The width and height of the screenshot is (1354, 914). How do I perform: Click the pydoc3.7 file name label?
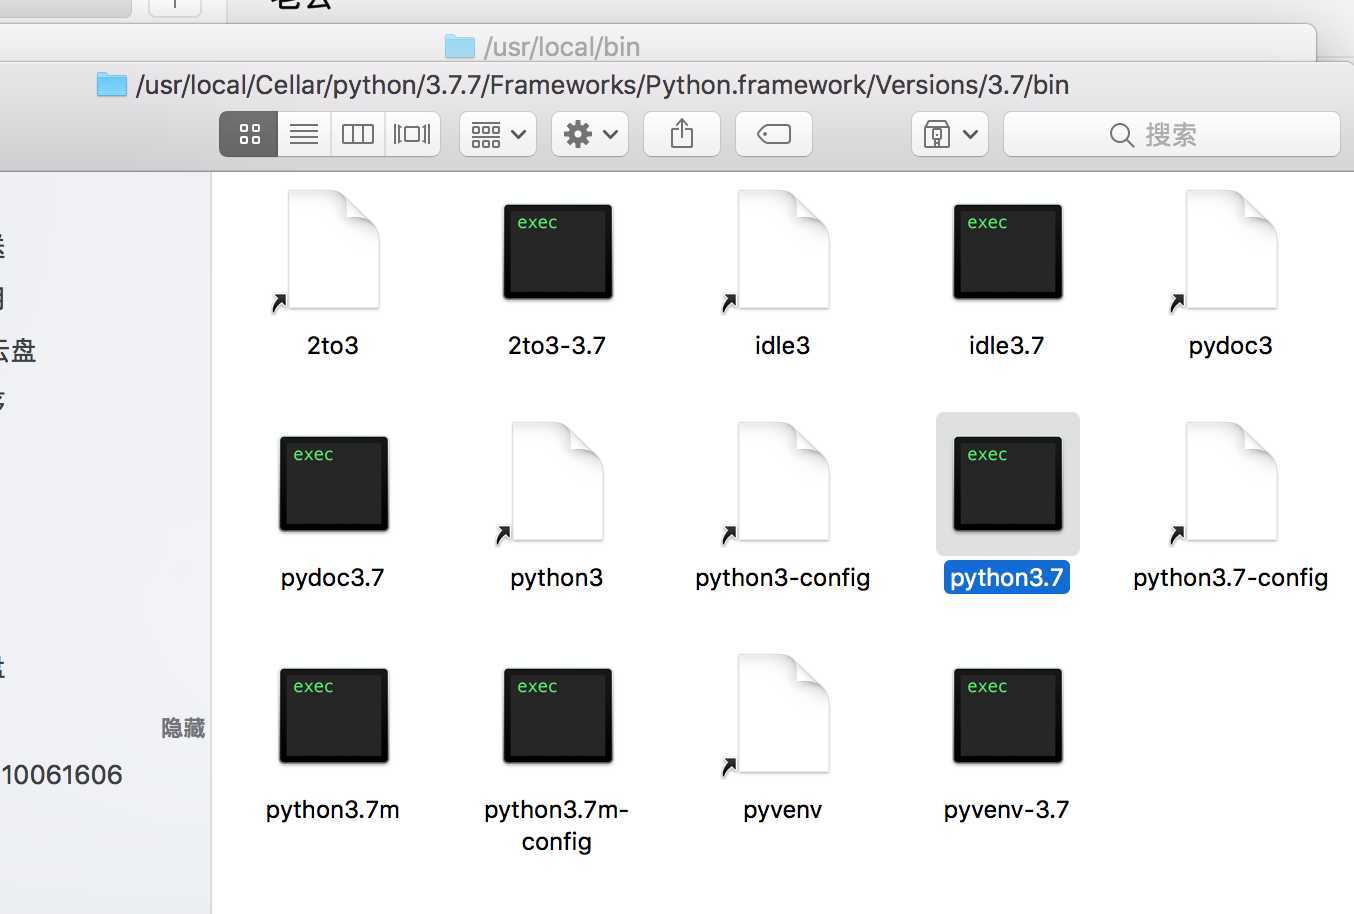pyautogui.click(x=333, y=578)
